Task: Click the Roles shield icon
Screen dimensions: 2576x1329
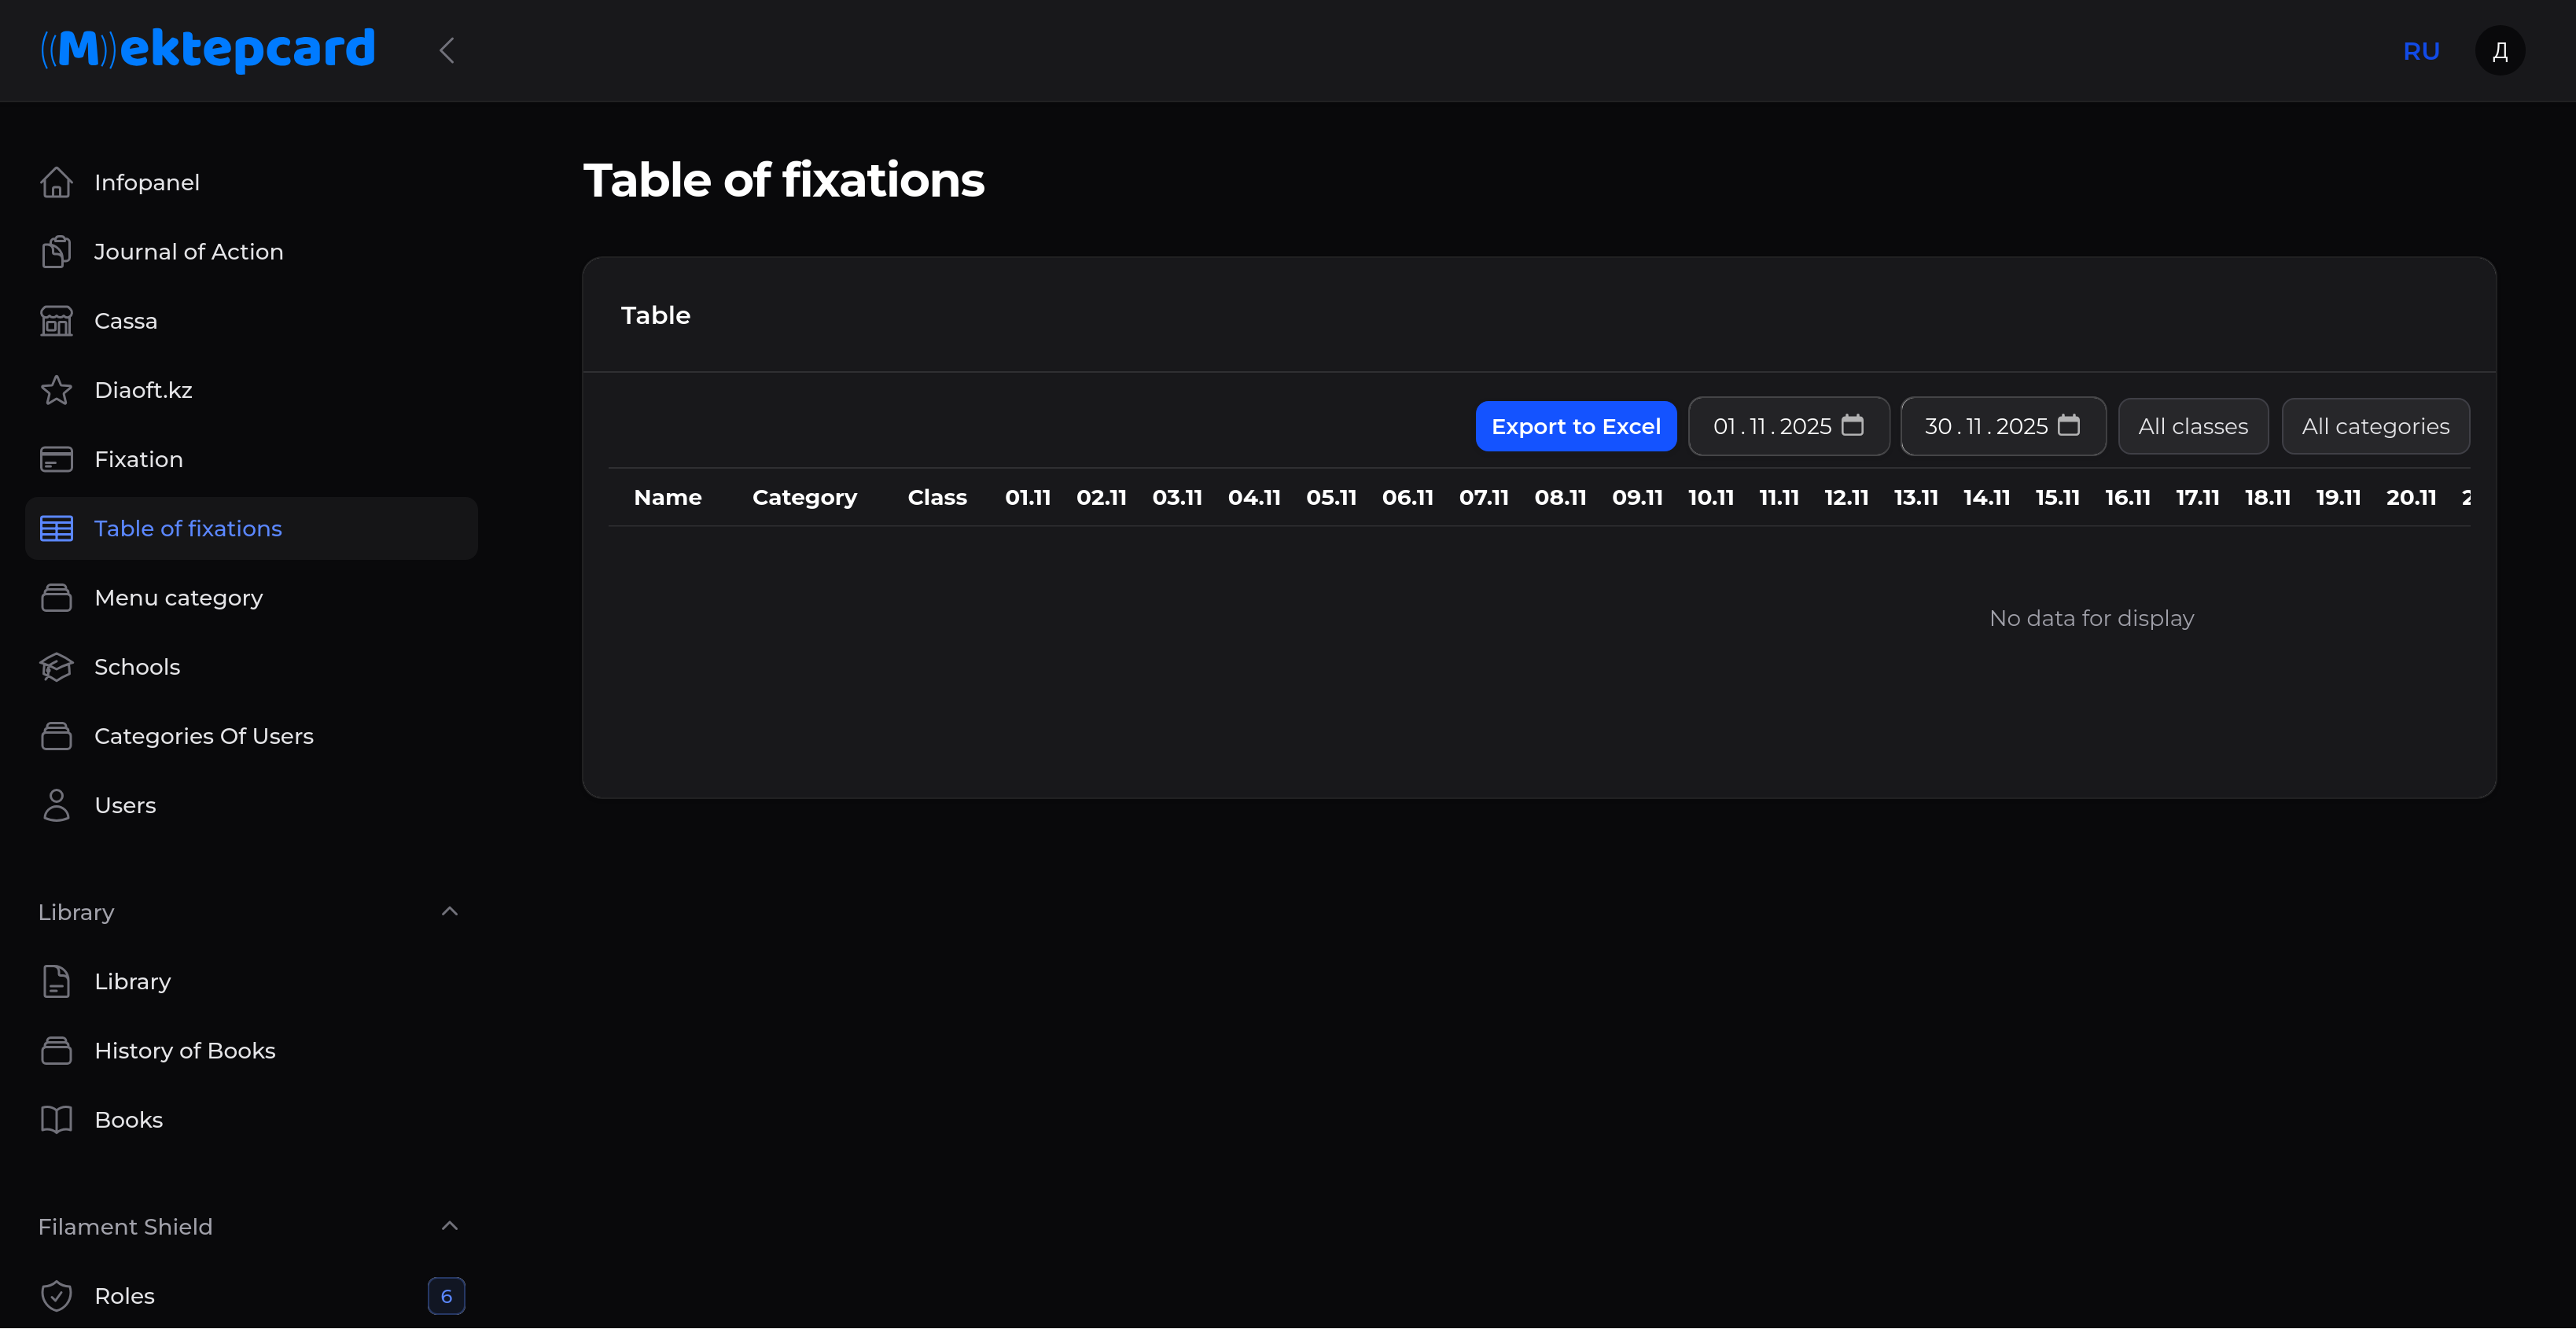Action: tap(56, 1296)
